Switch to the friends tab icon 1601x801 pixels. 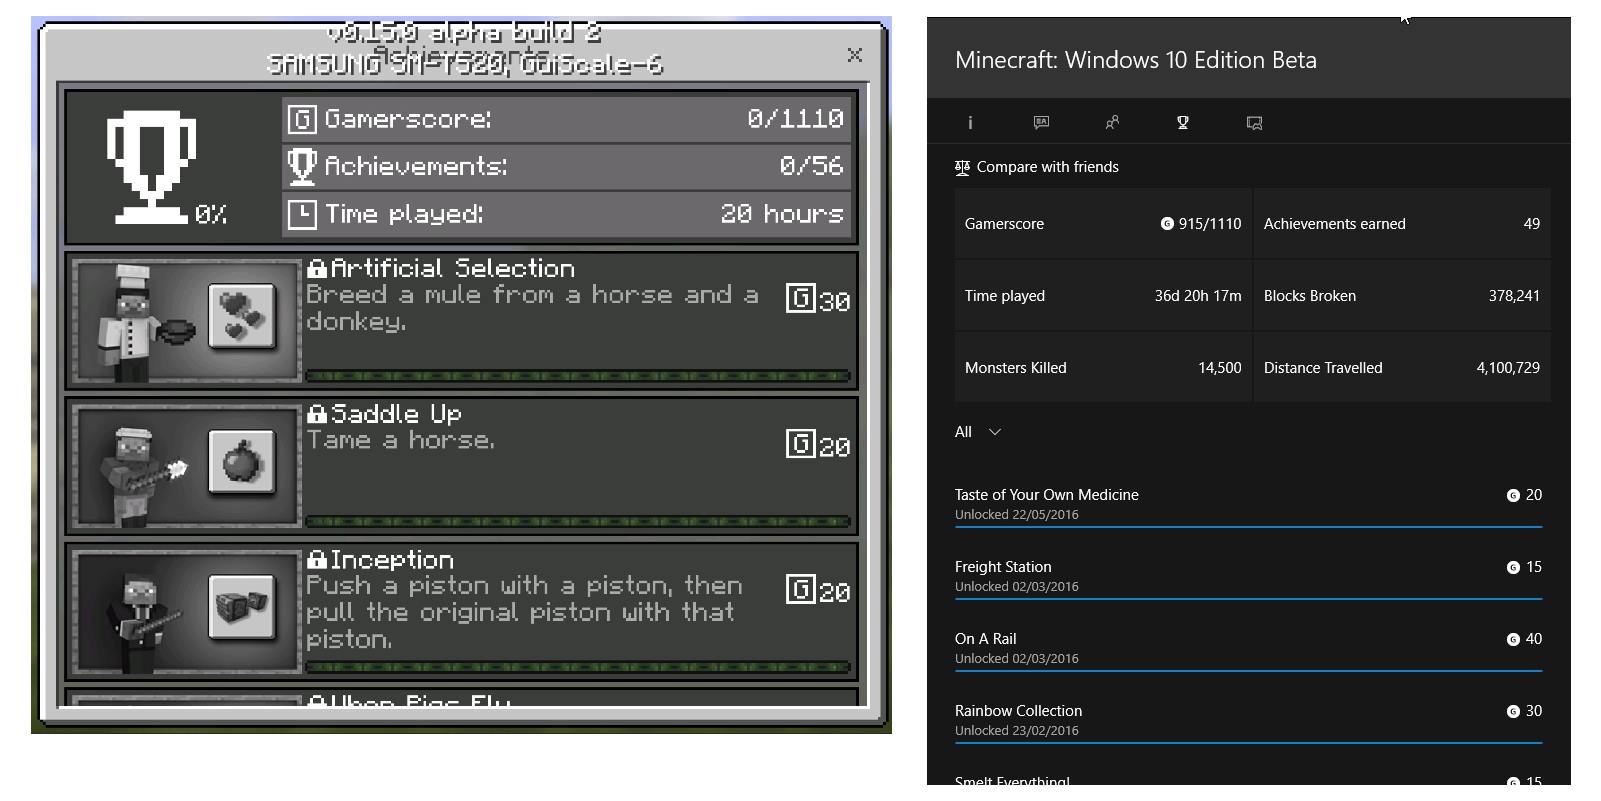pos(1112,122)
